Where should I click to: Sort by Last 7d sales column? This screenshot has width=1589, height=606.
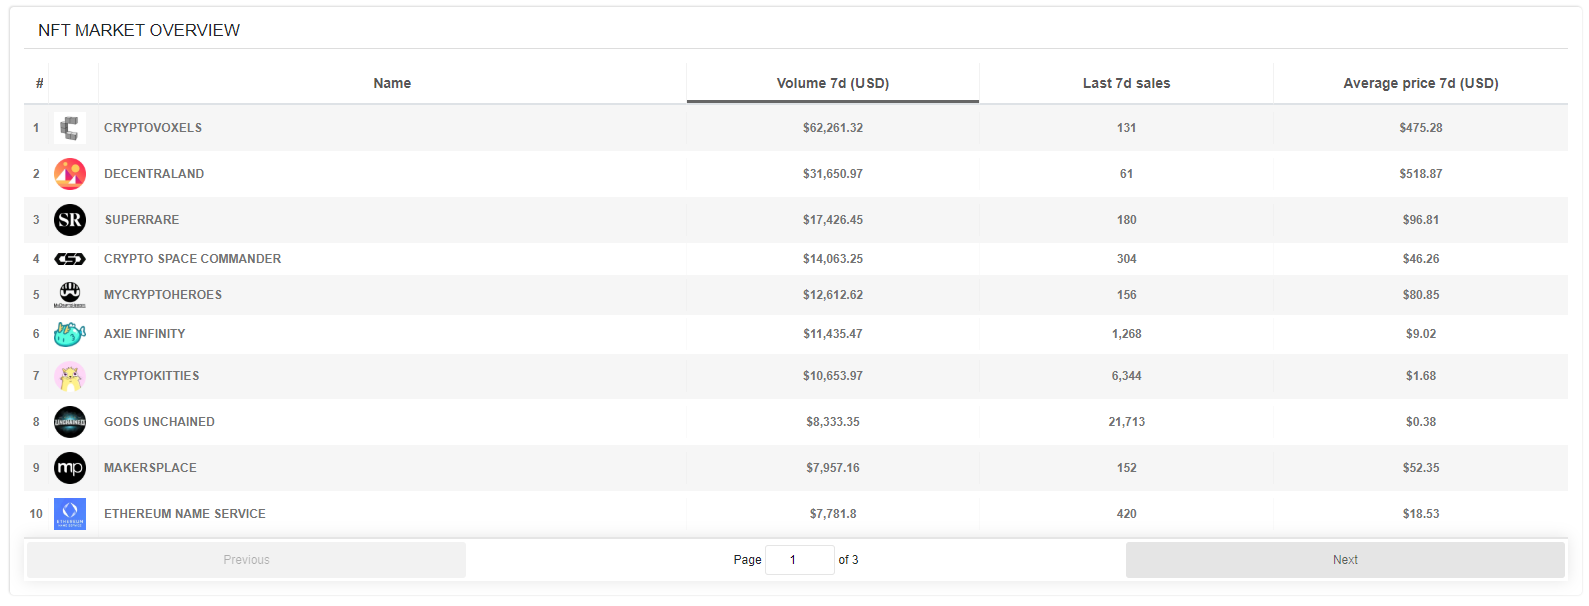(1126, 83)
